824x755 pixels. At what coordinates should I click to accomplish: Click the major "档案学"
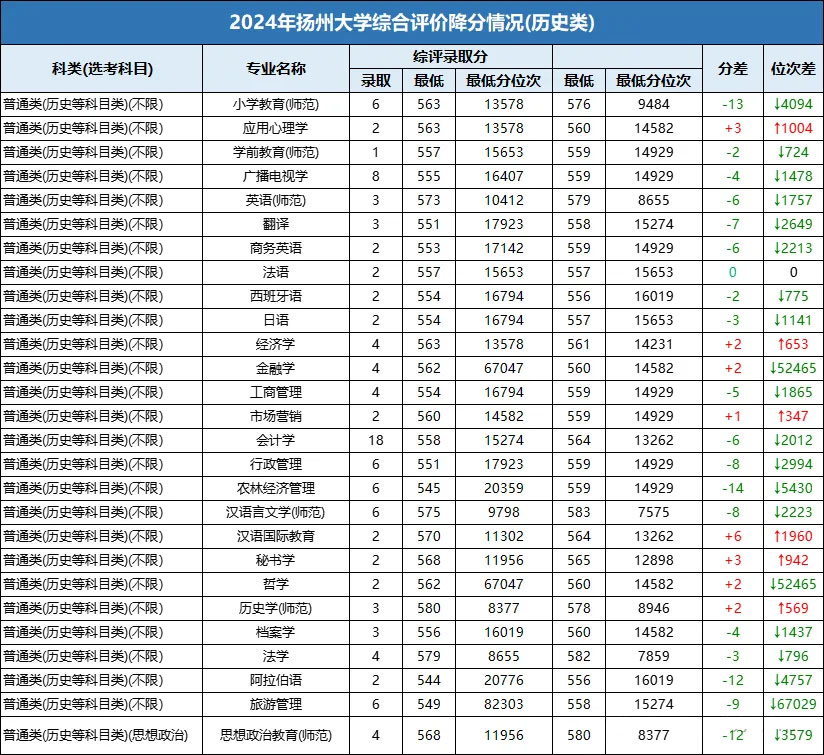(x=276, y=632)
